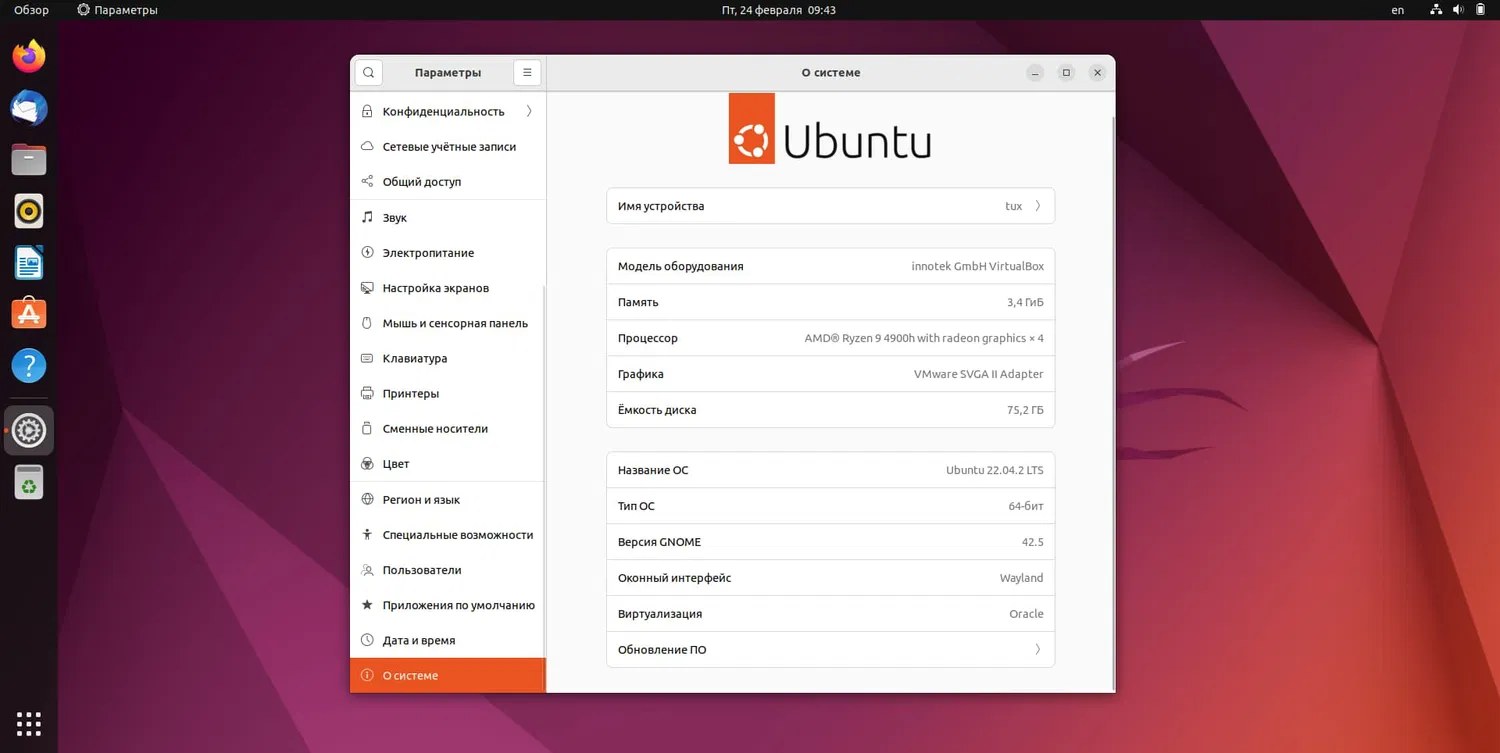
Task: Click the accessibility icon beside Специальные возможности
Action: pyautogui.click(x=367, y=535)
